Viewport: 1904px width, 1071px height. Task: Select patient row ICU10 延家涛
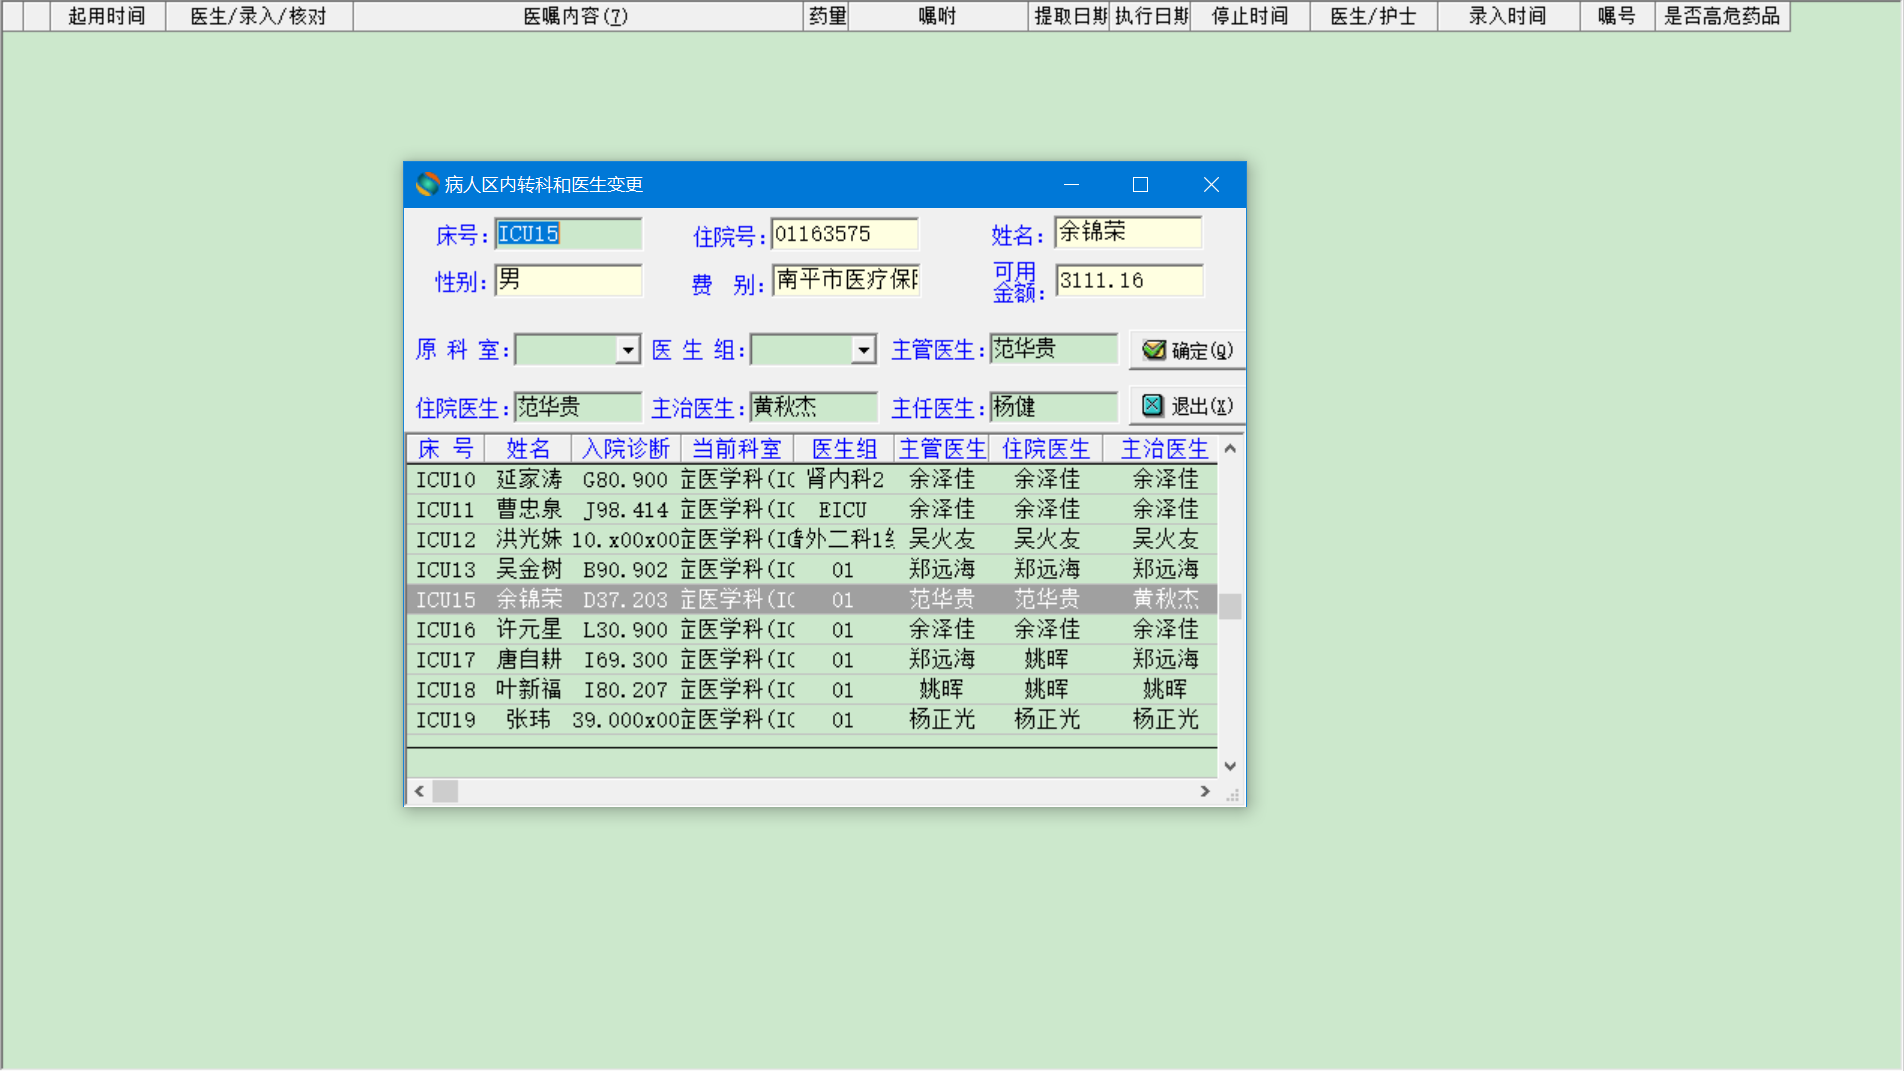click(812, 480)
